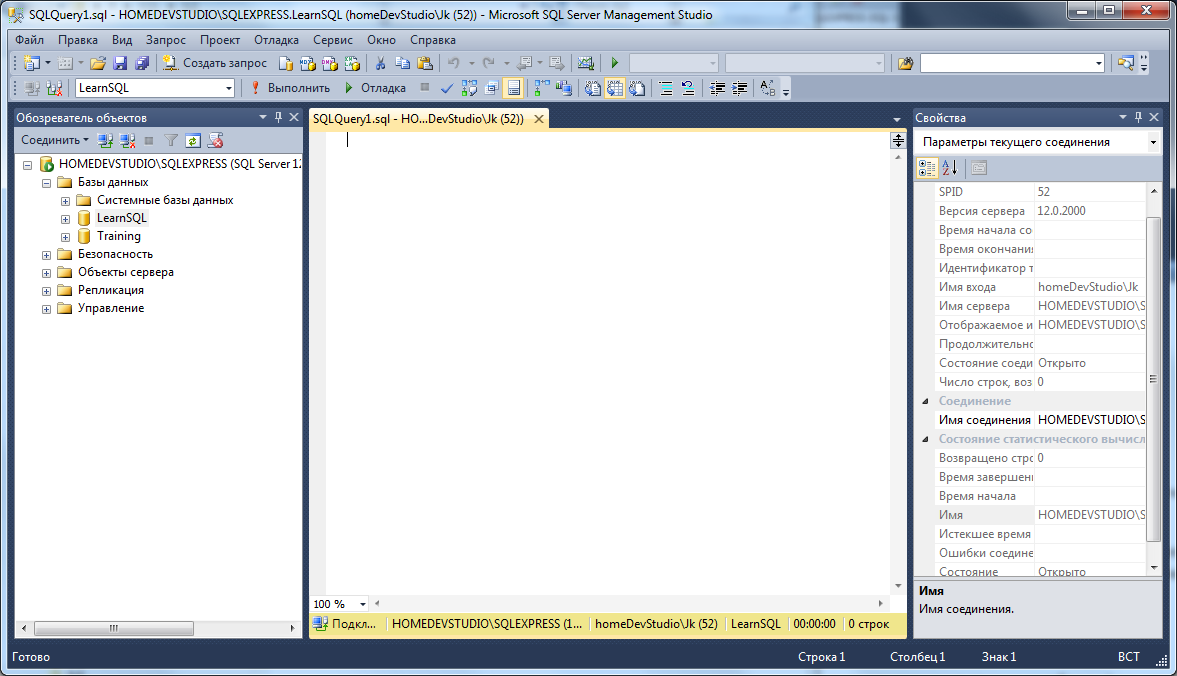Click the Отладка toolbar button
The image size is (1177, 676).
tap(375, 89)
